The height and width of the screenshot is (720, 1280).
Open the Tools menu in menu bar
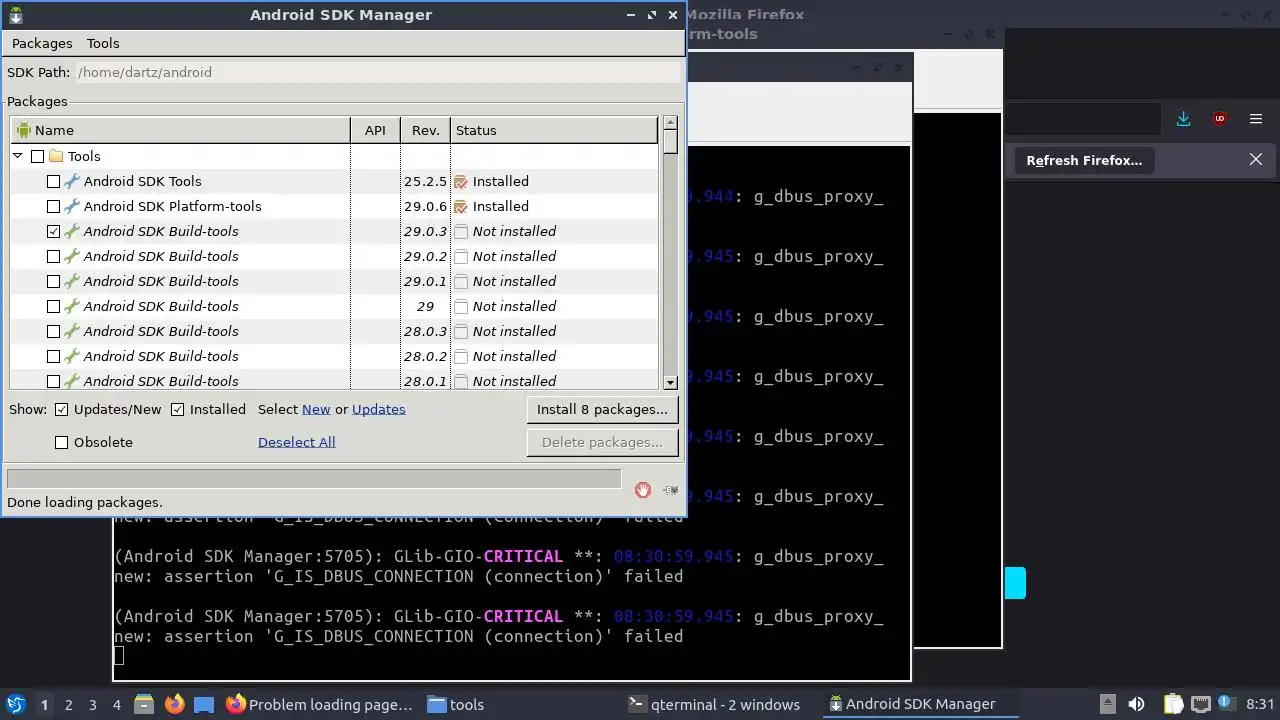click(x=103, y=43)
